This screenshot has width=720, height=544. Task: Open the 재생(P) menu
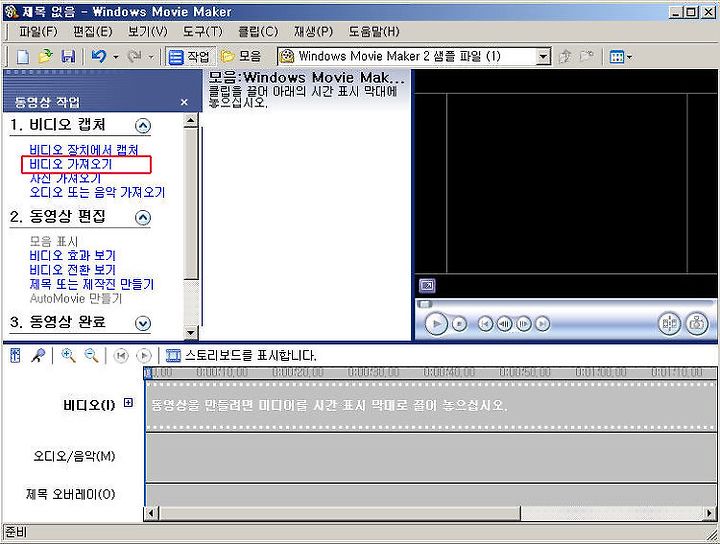coord(313,32)
